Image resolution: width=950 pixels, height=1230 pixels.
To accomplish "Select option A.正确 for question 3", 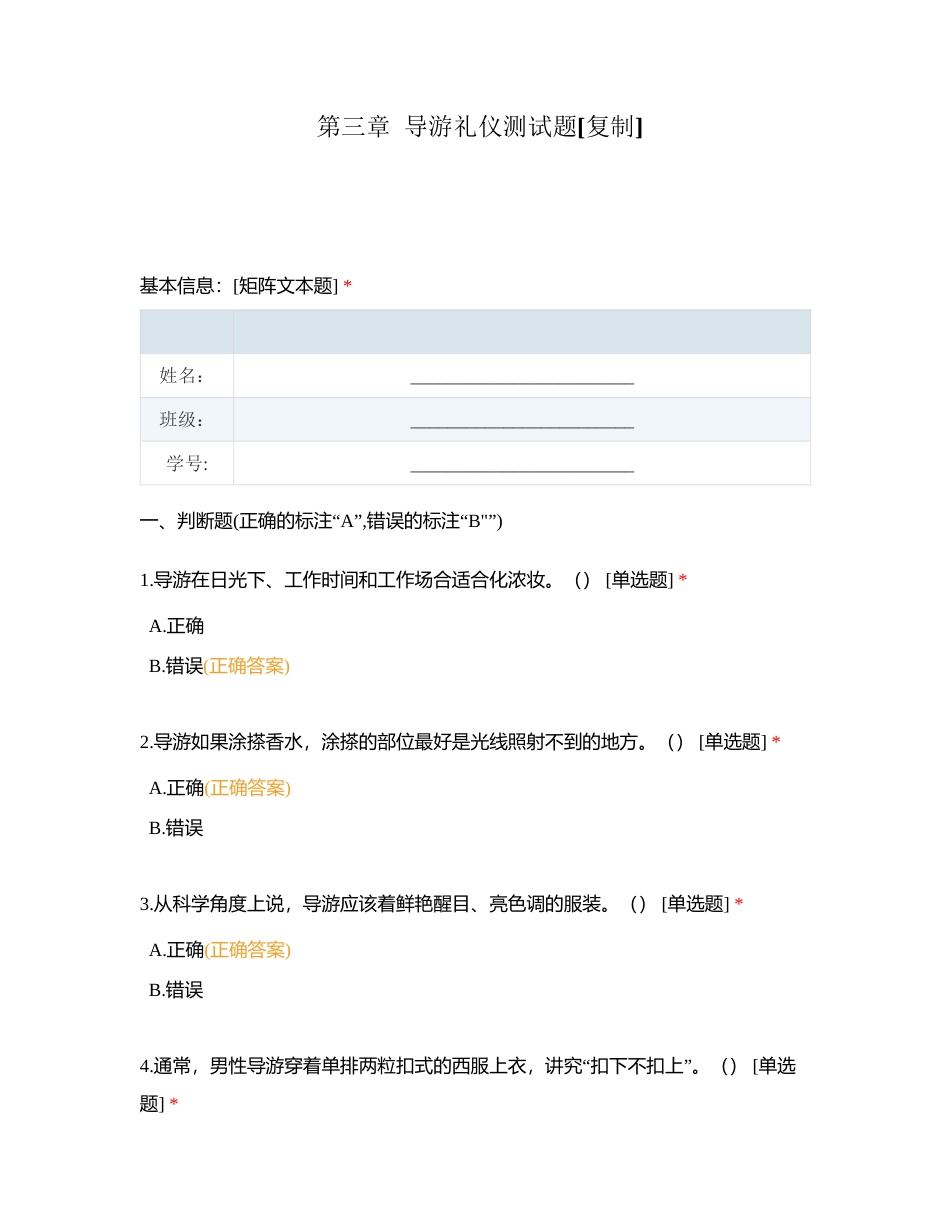I will pos(178,950).
